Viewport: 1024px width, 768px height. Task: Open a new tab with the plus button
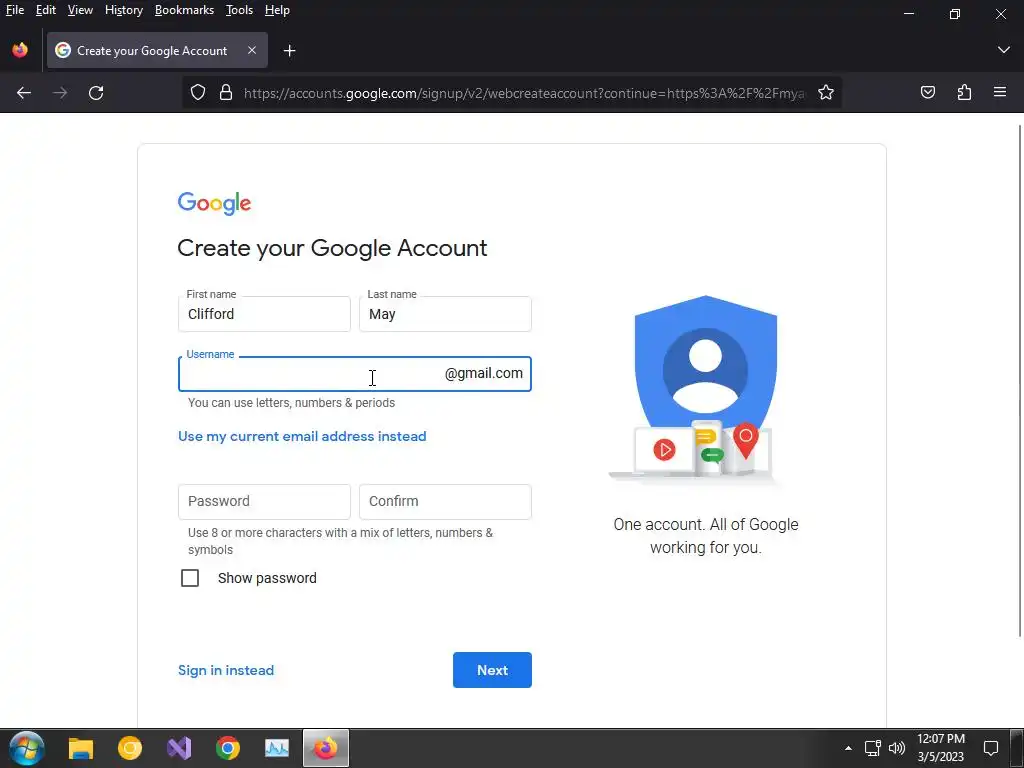click(x=289, y=50)
